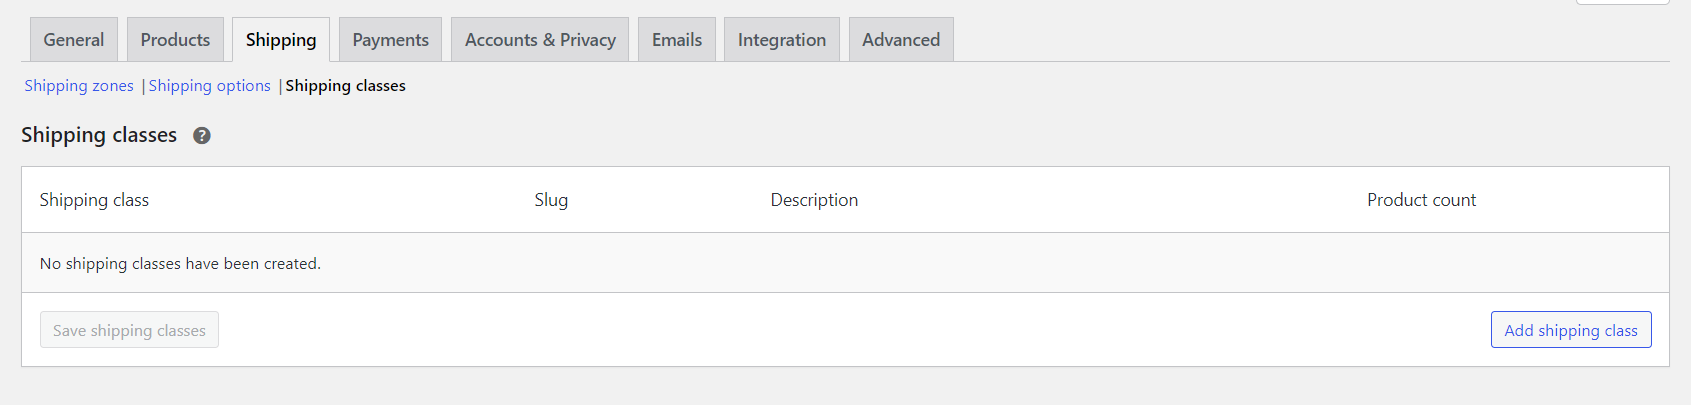Select the Shipping tab

[281, 40]
